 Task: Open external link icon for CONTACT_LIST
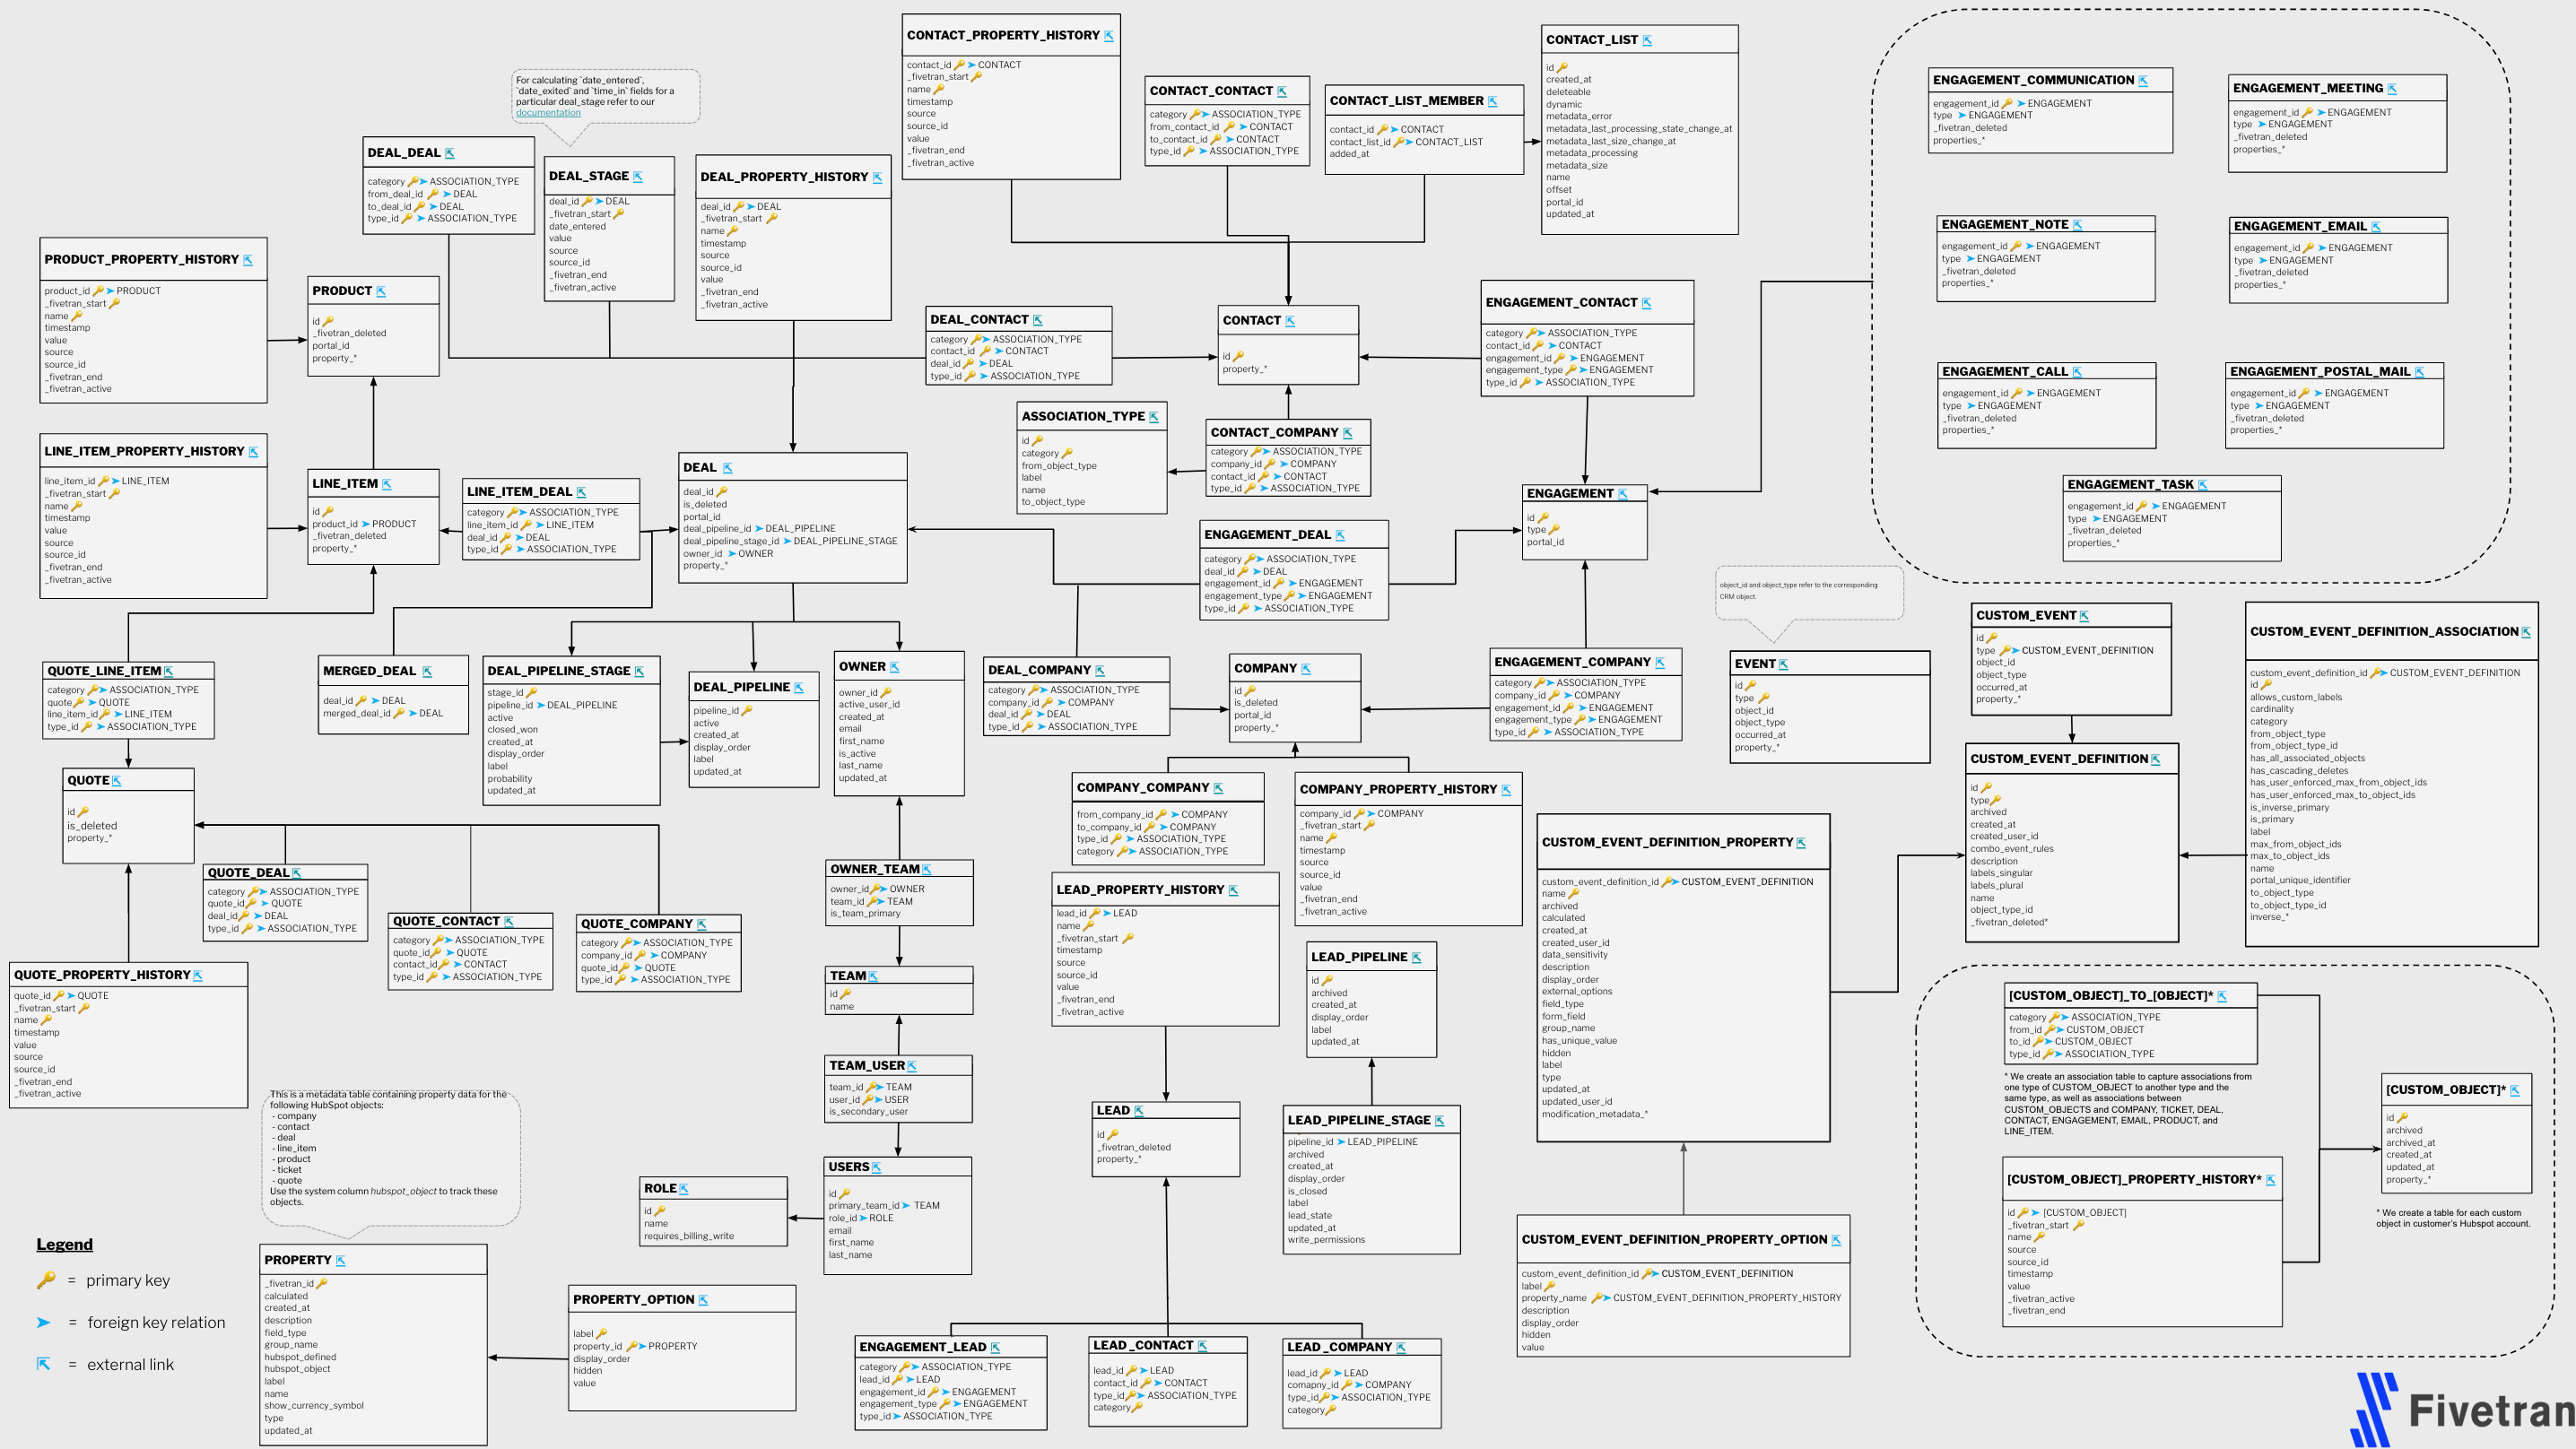(1647, 41)
